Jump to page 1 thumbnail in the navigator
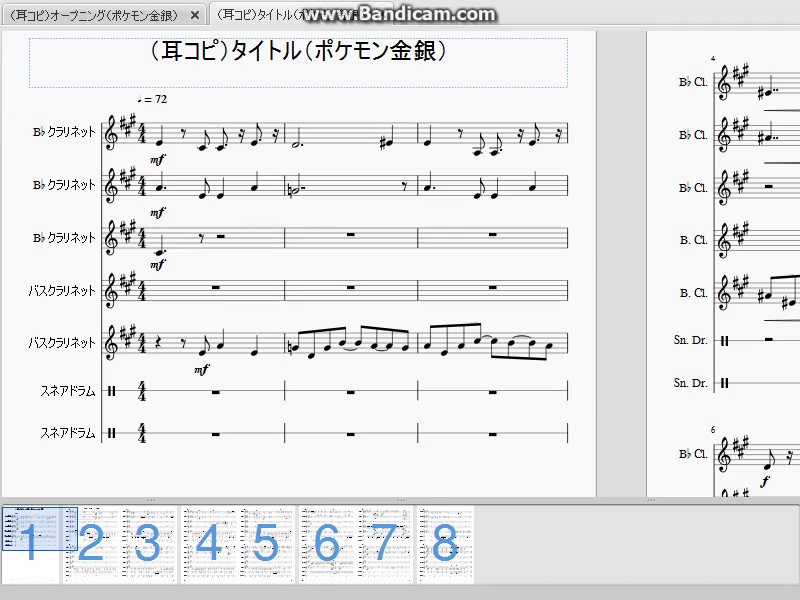This screenshot has width=800, height=600. click(30, 544)
